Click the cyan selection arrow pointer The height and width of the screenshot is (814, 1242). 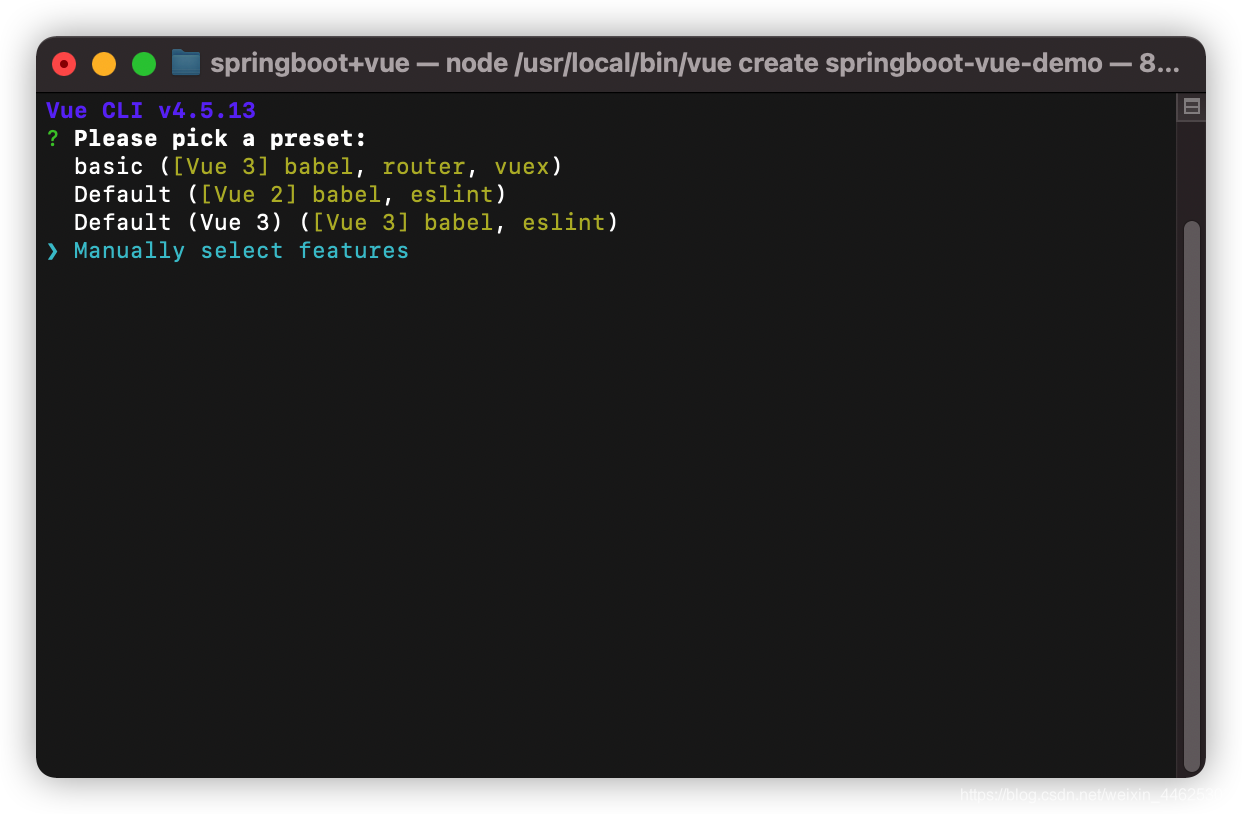pos(53,250)
